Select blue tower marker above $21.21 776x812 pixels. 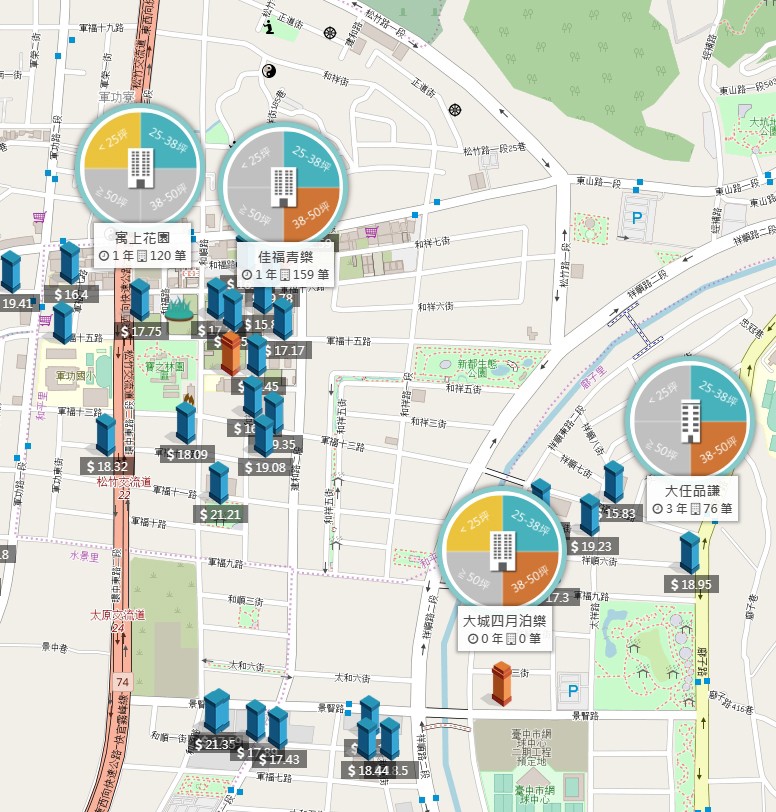point(219,483)
